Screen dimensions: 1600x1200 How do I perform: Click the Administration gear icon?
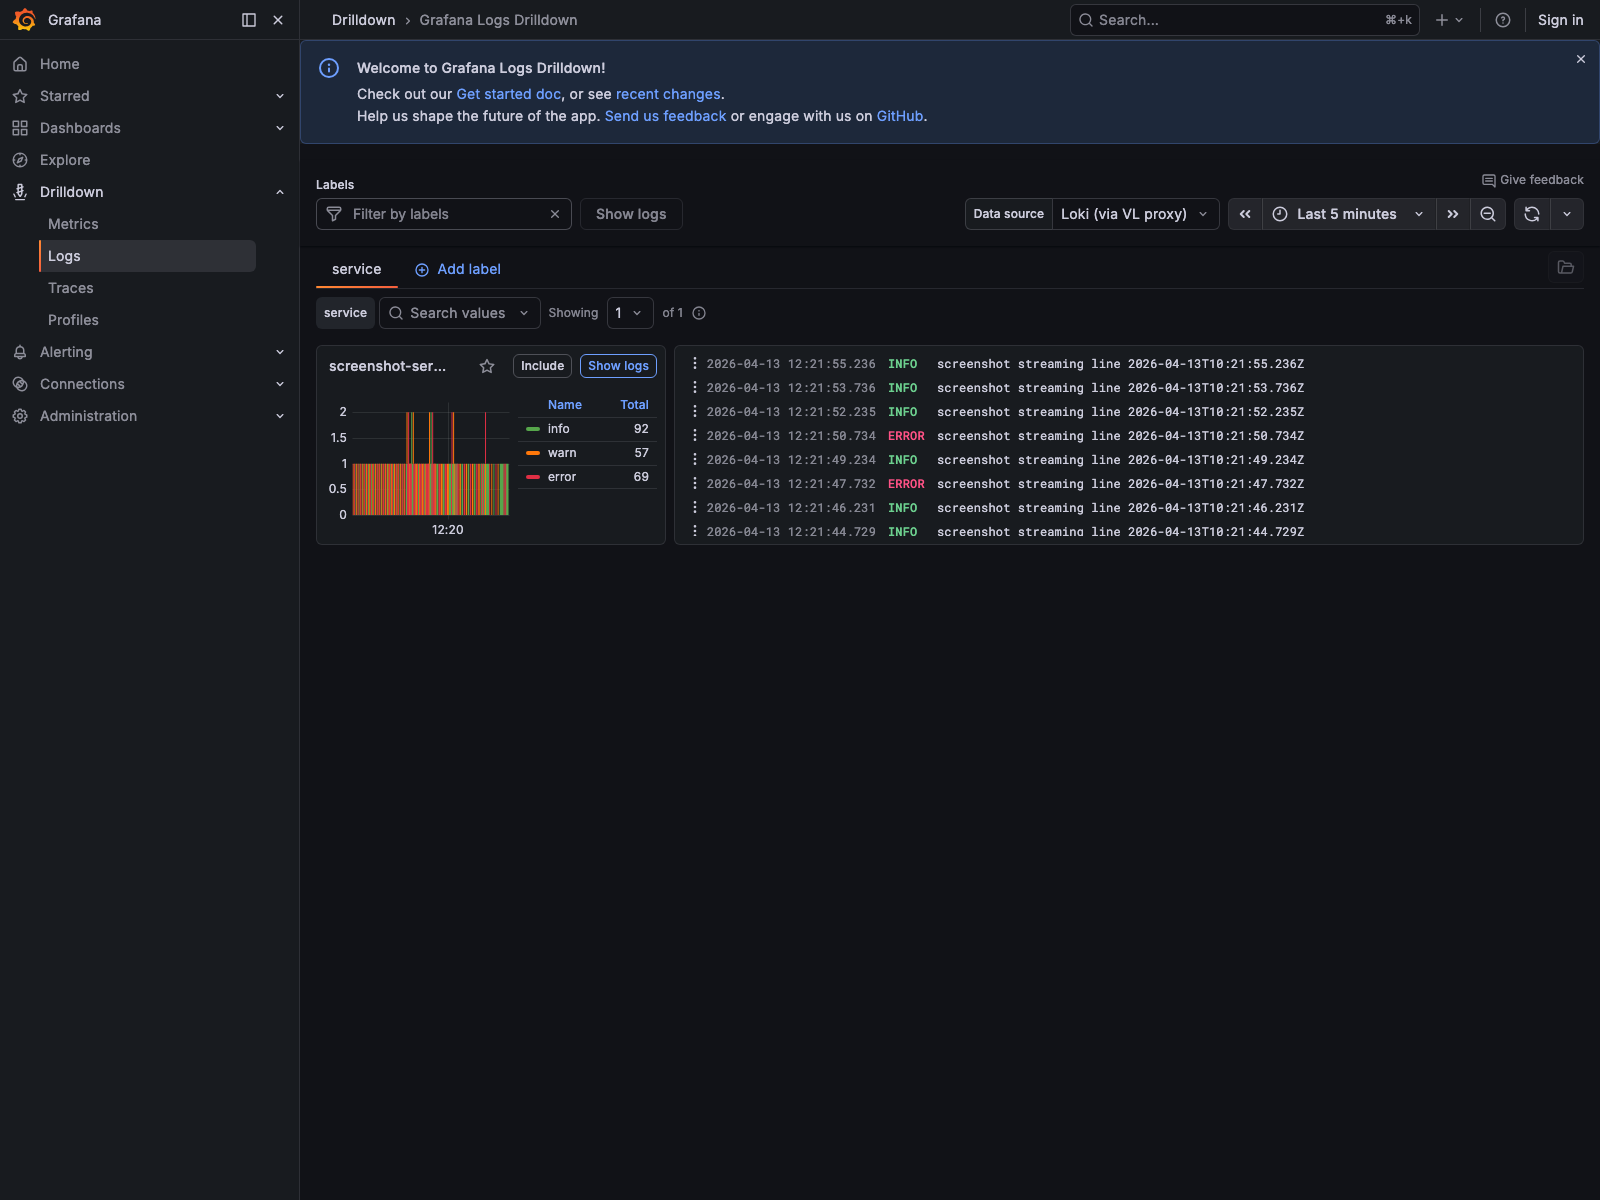tap(20, 416)
